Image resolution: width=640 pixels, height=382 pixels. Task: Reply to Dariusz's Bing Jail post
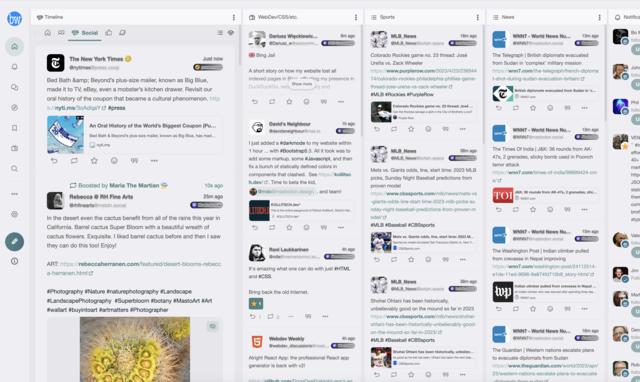255,101
